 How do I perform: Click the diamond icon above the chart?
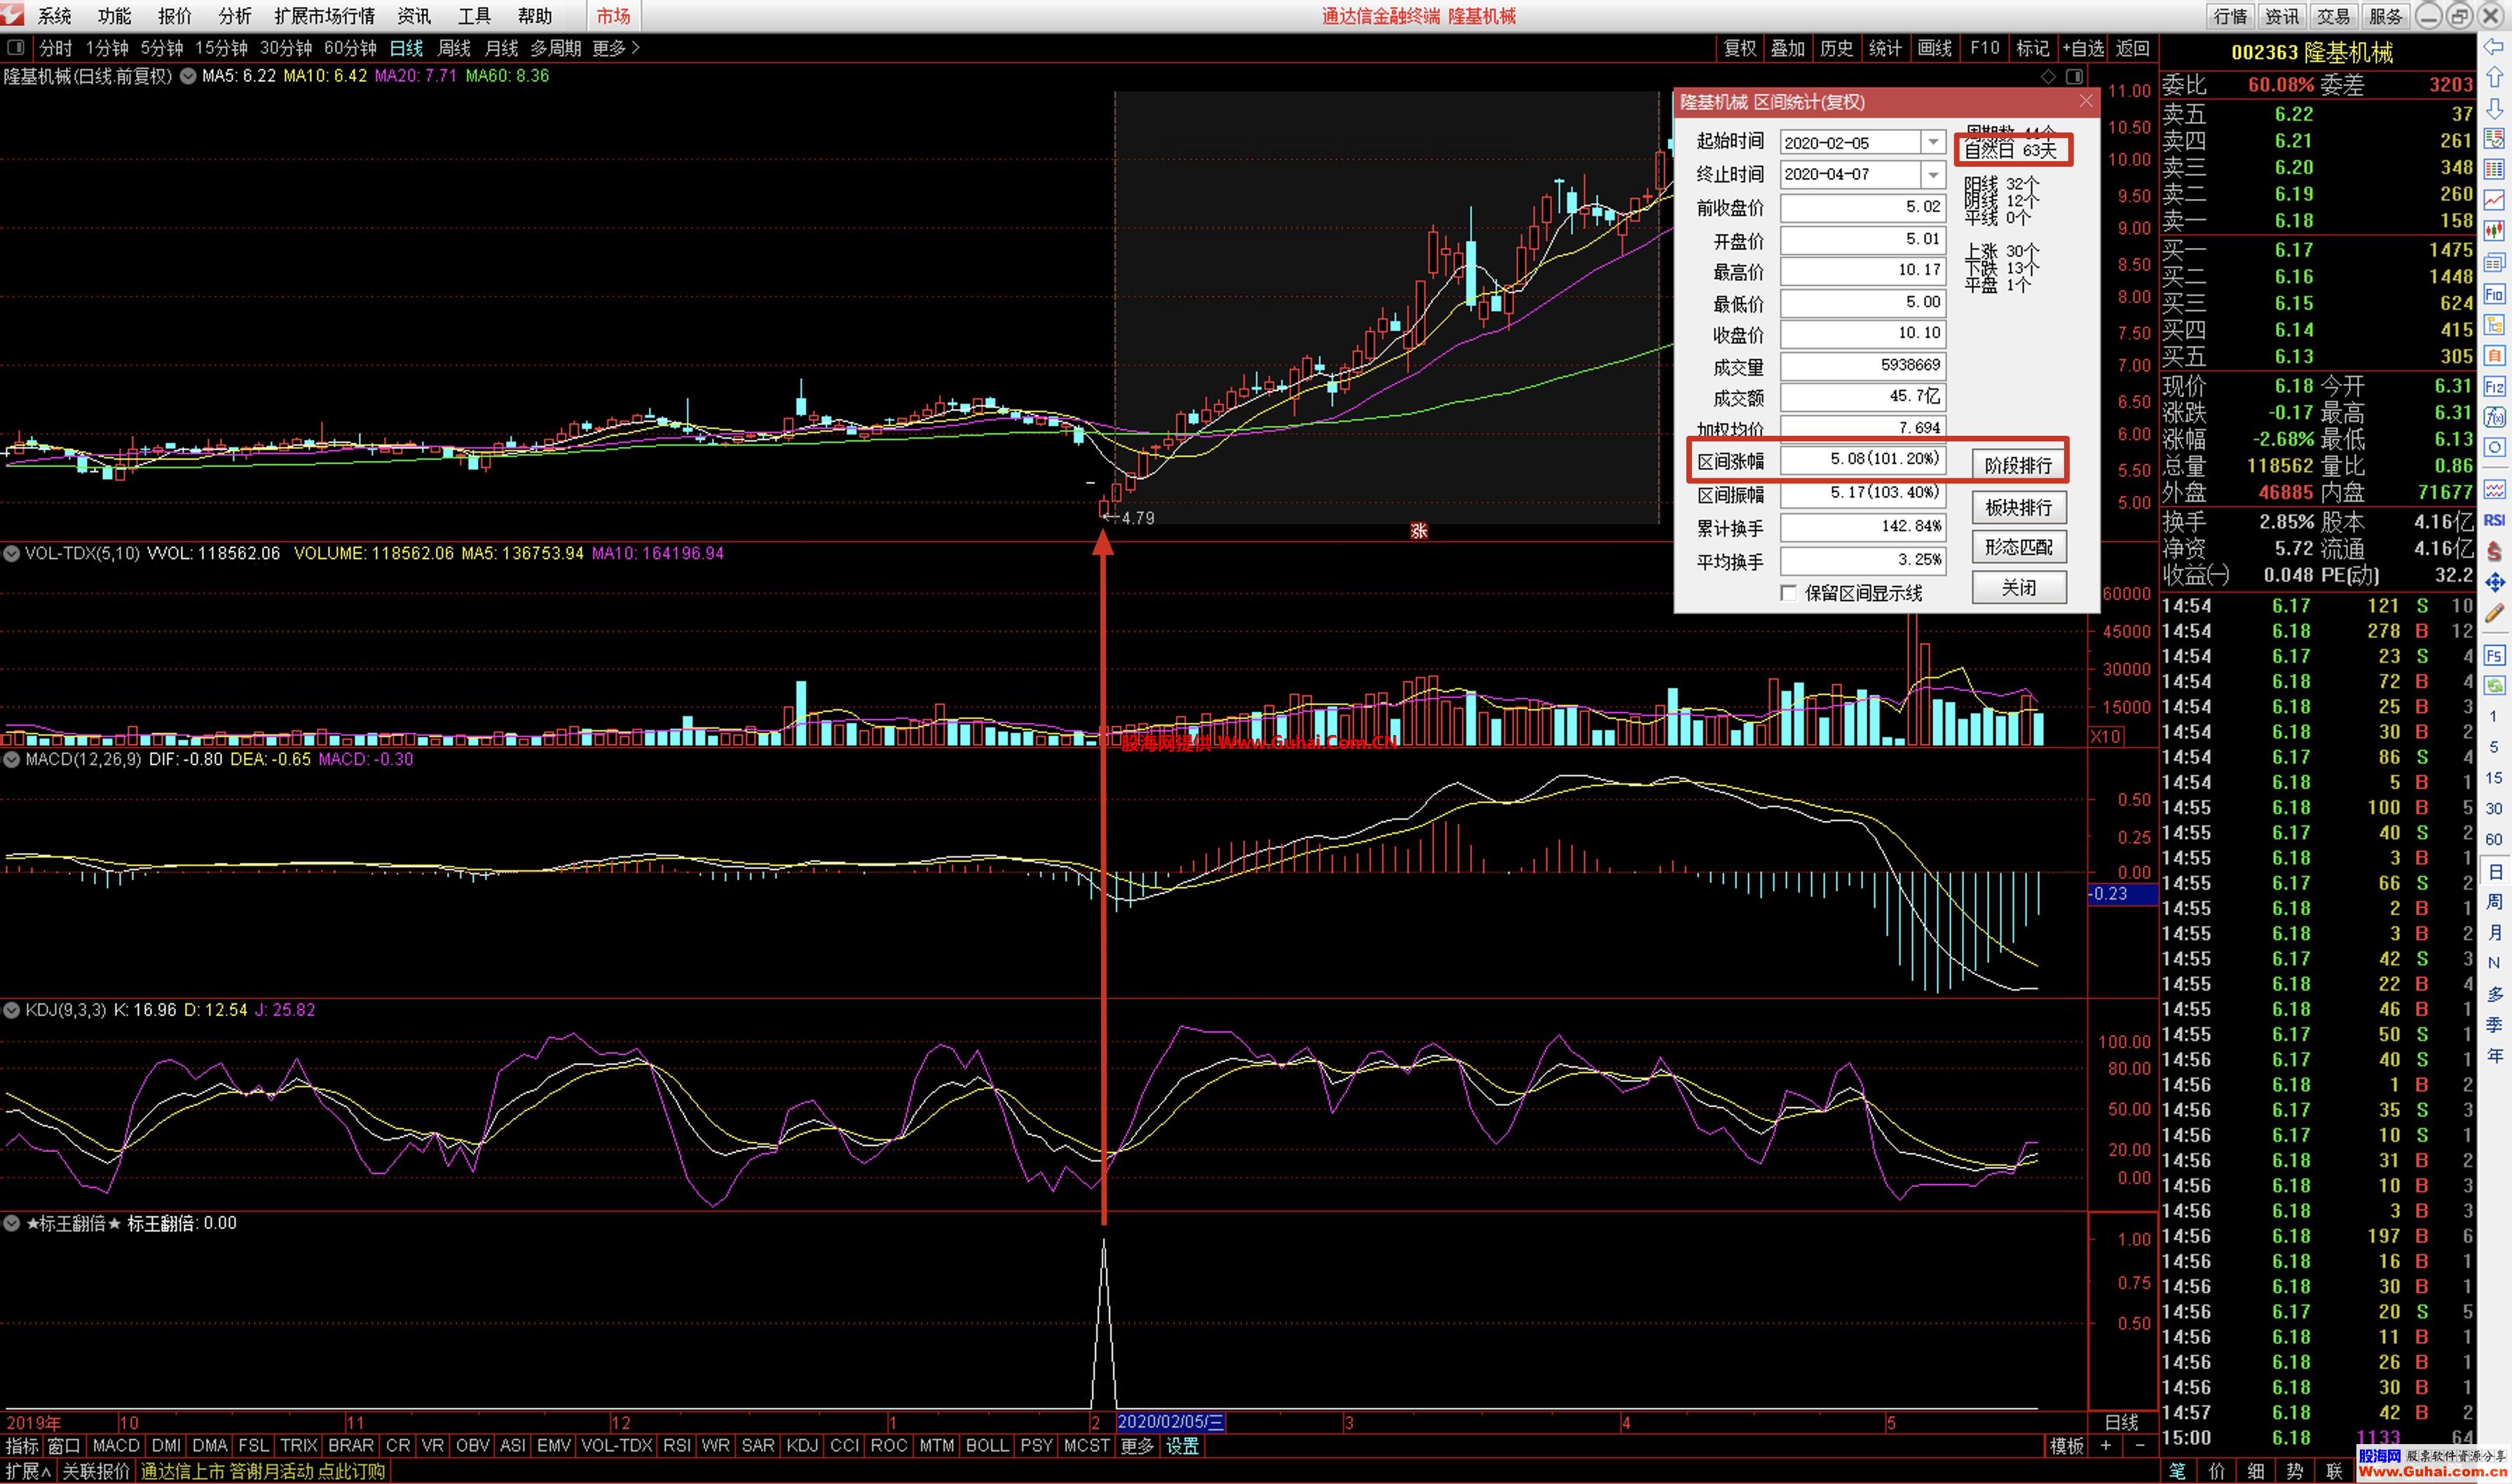tap(2048, 76)
